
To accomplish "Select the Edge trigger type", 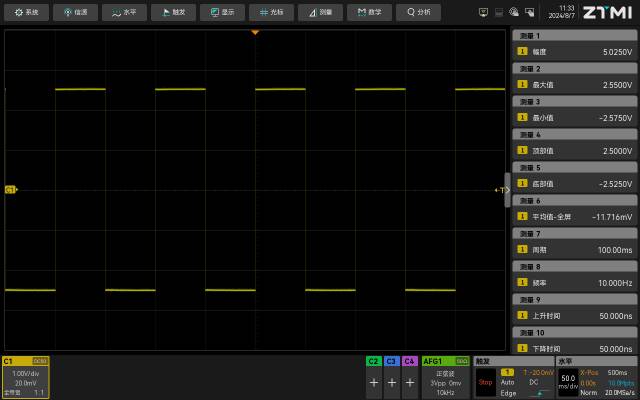I will pyautogui.click(x=508, y=393).
